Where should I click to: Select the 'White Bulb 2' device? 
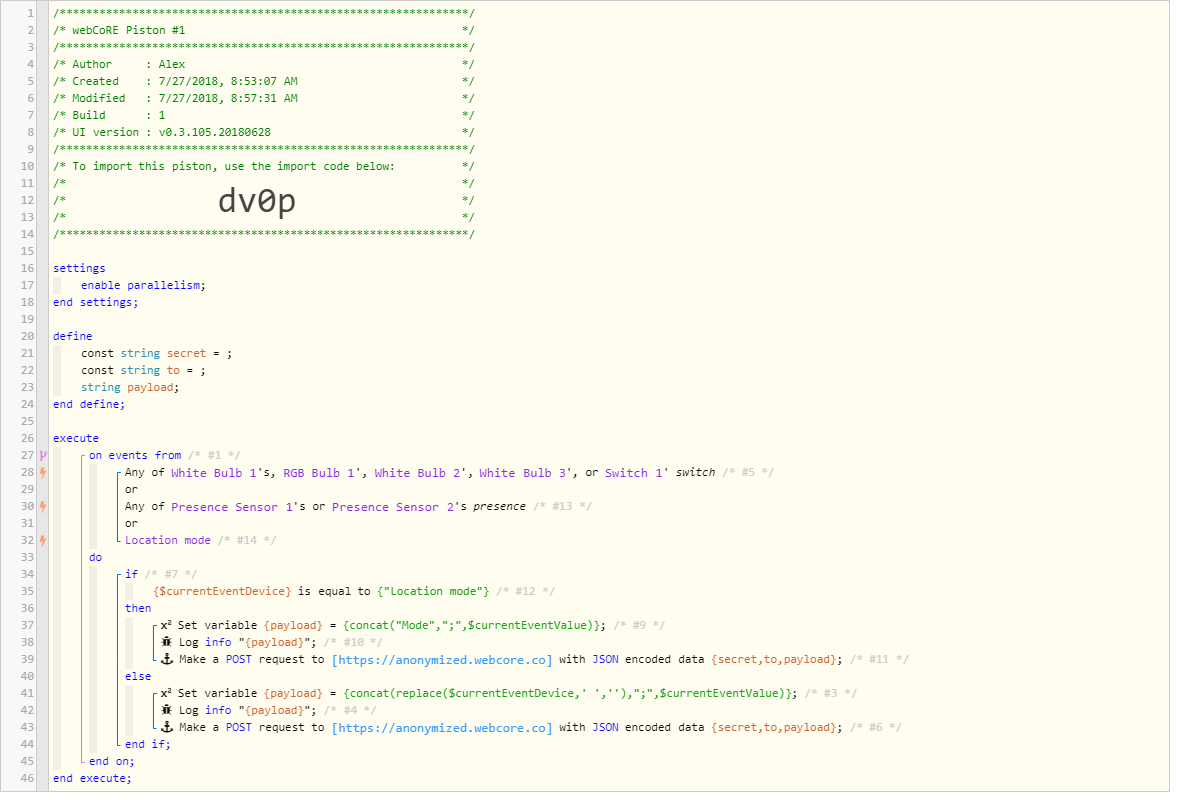coord(417,472)
